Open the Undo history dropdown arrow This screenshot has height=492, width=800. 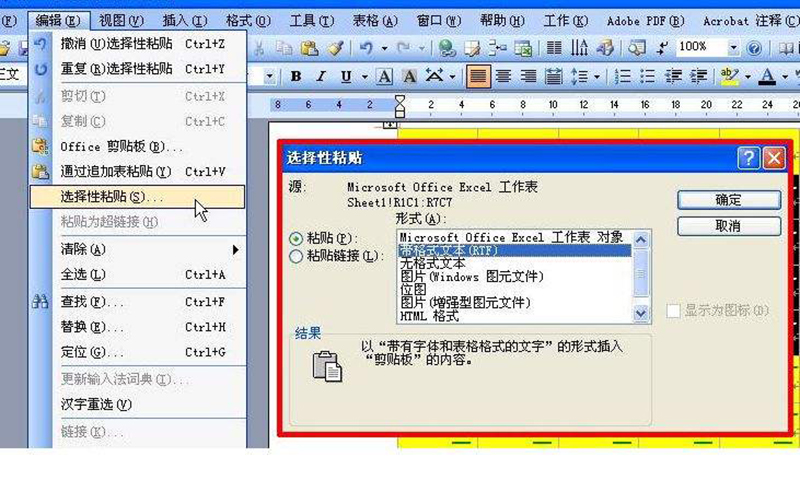[x=384, y=48]
